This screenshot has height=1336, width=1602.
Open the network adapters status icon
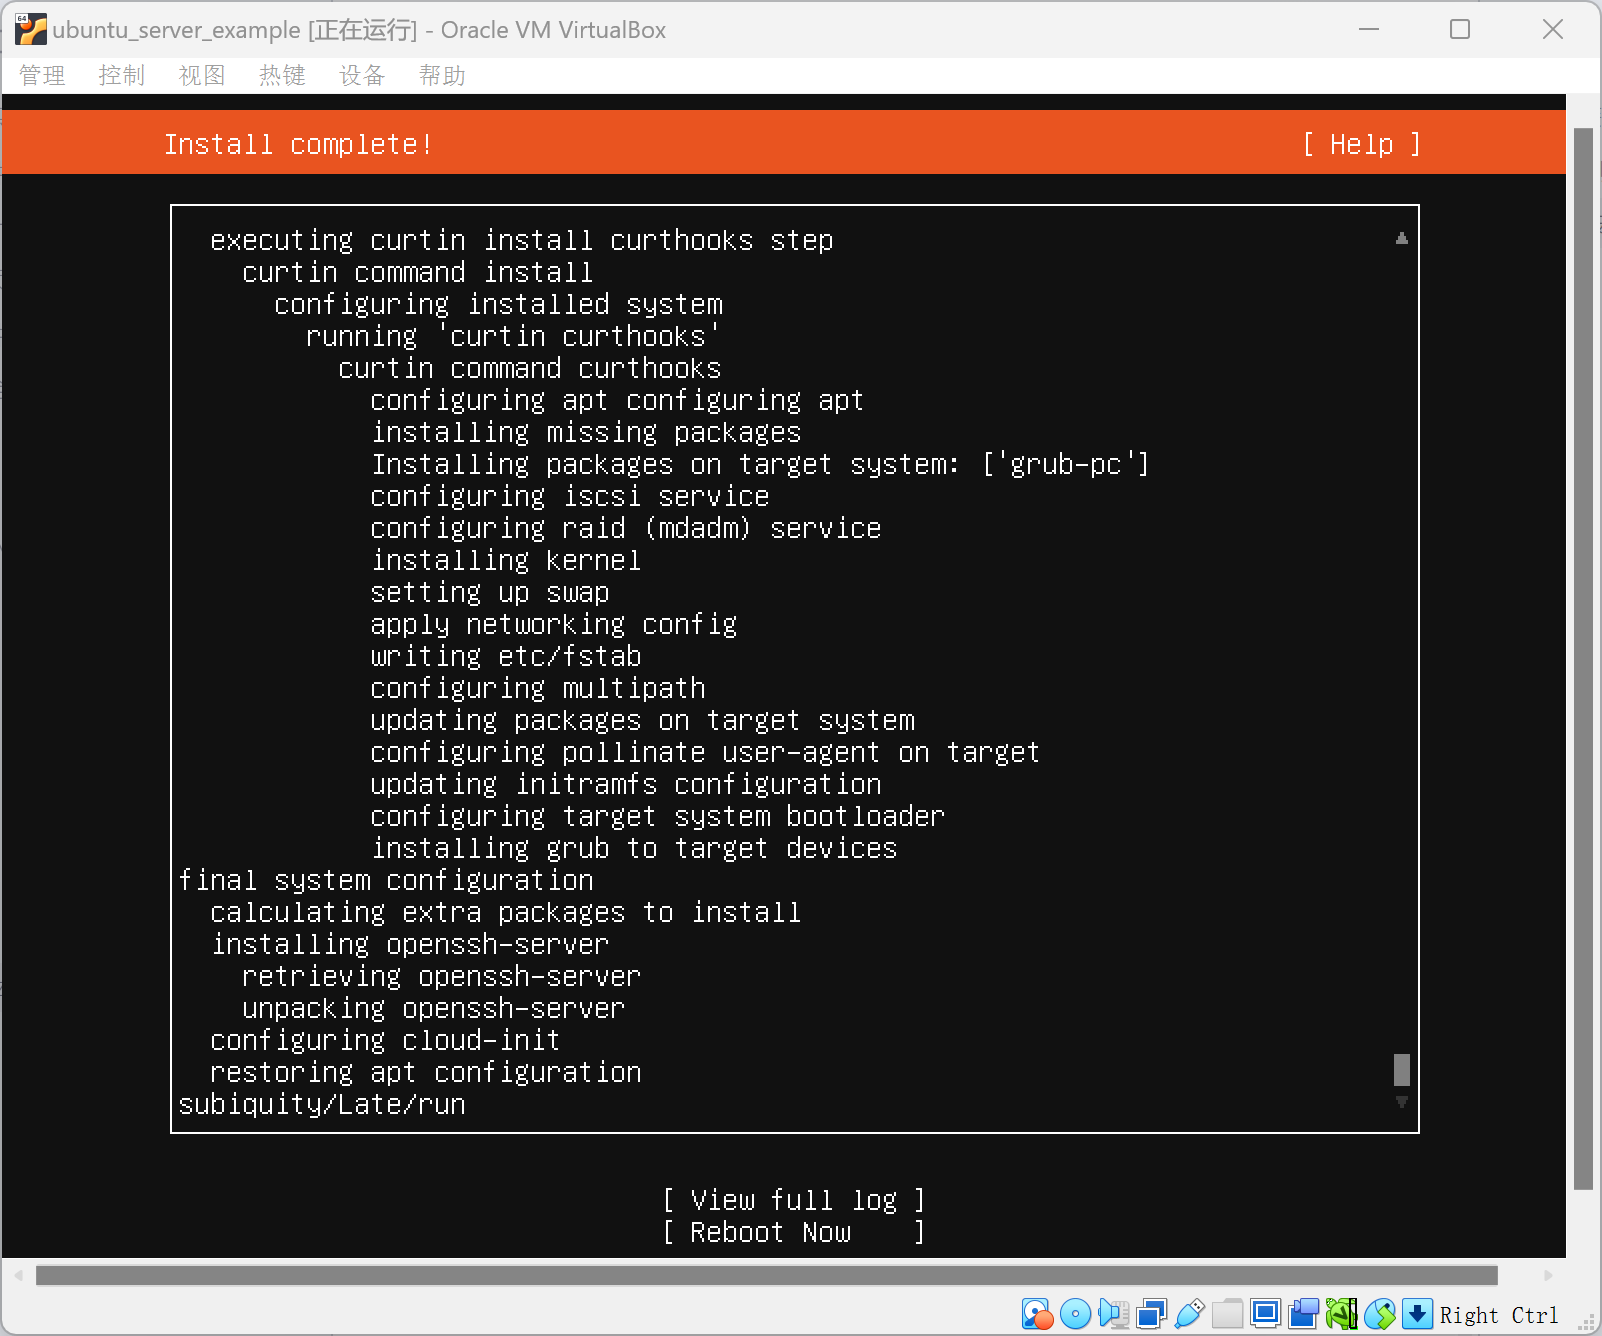pos(1151,1314)
